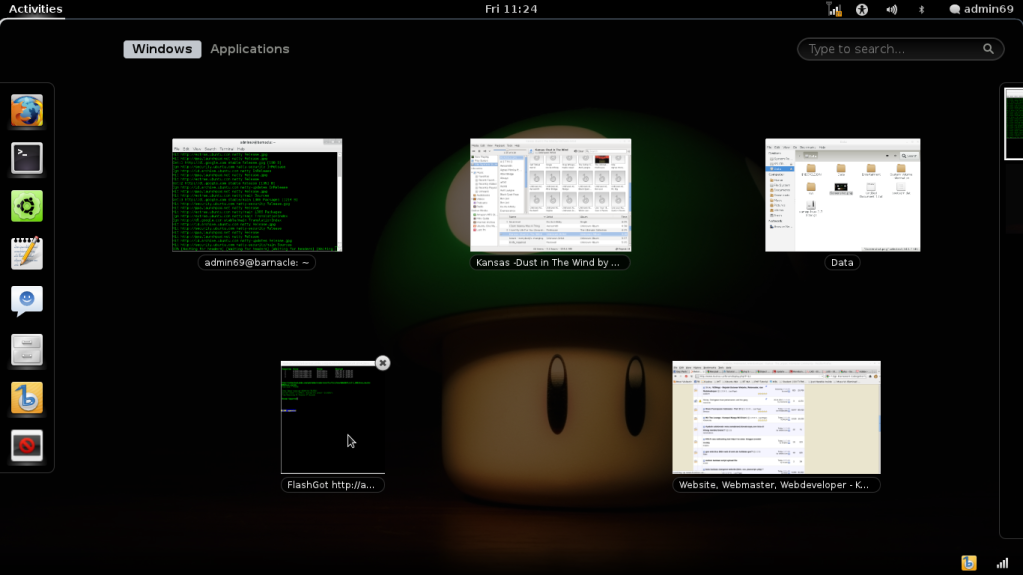Open the Activities overview button
The image size is (1023, 575).
pos(35,9)
